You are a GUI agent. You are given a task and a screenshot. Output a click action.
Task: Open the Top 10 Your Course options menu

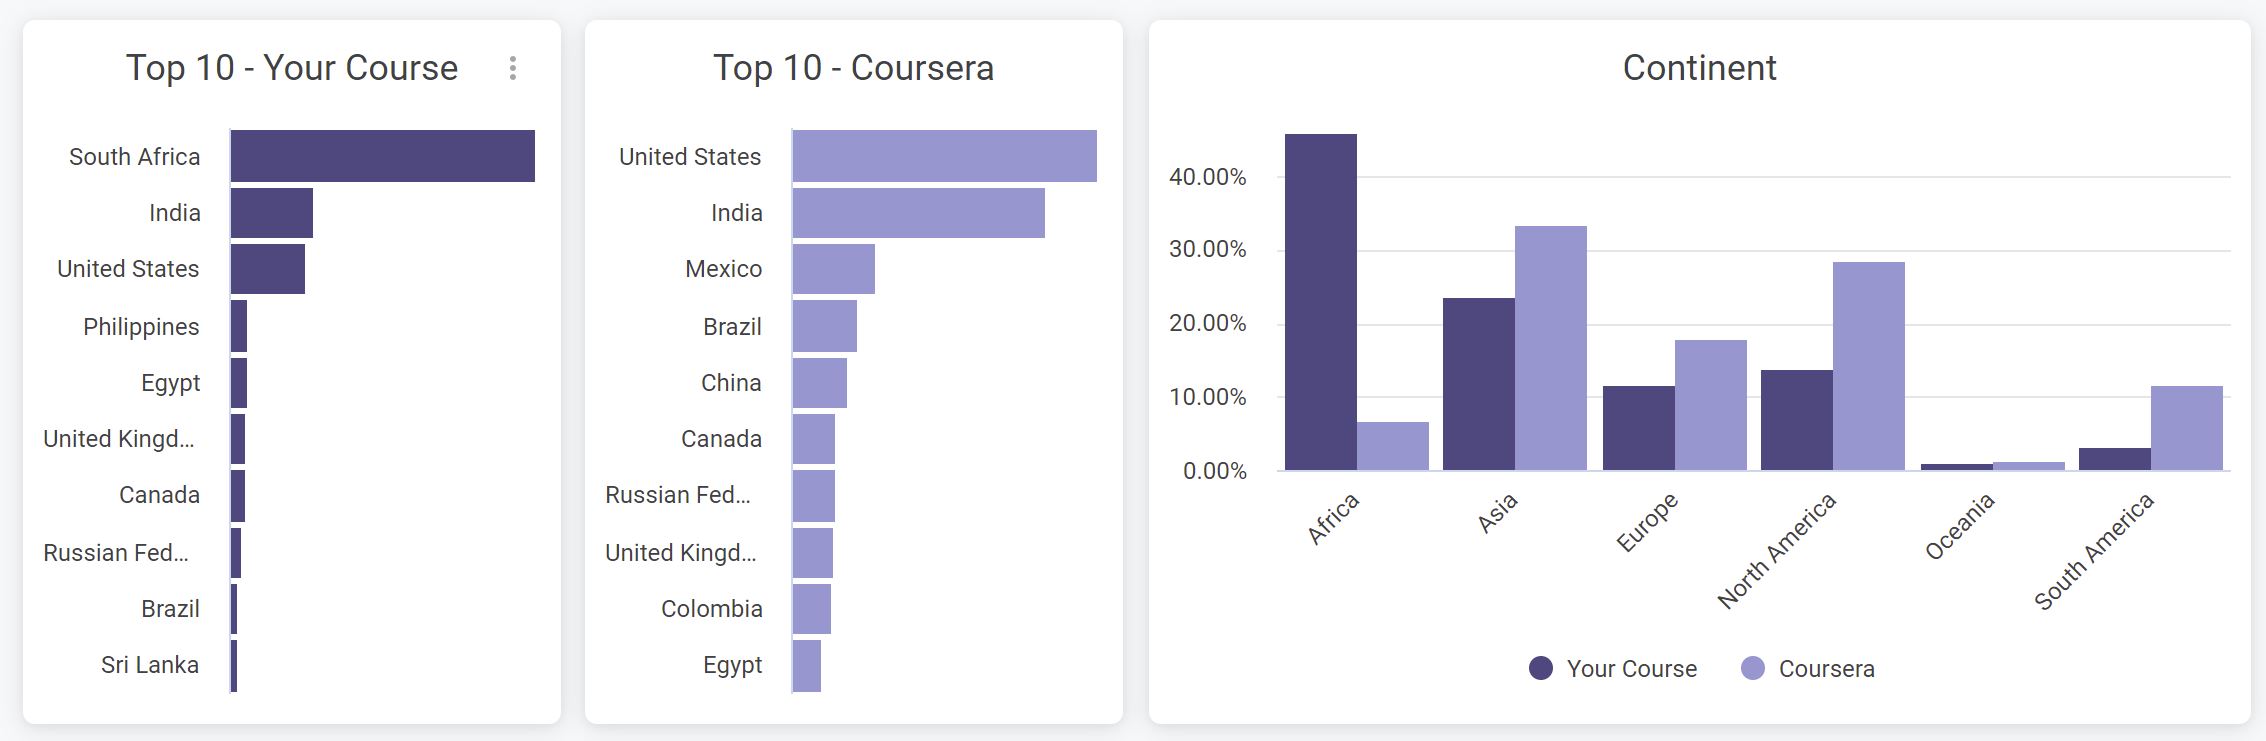point(513,68)
